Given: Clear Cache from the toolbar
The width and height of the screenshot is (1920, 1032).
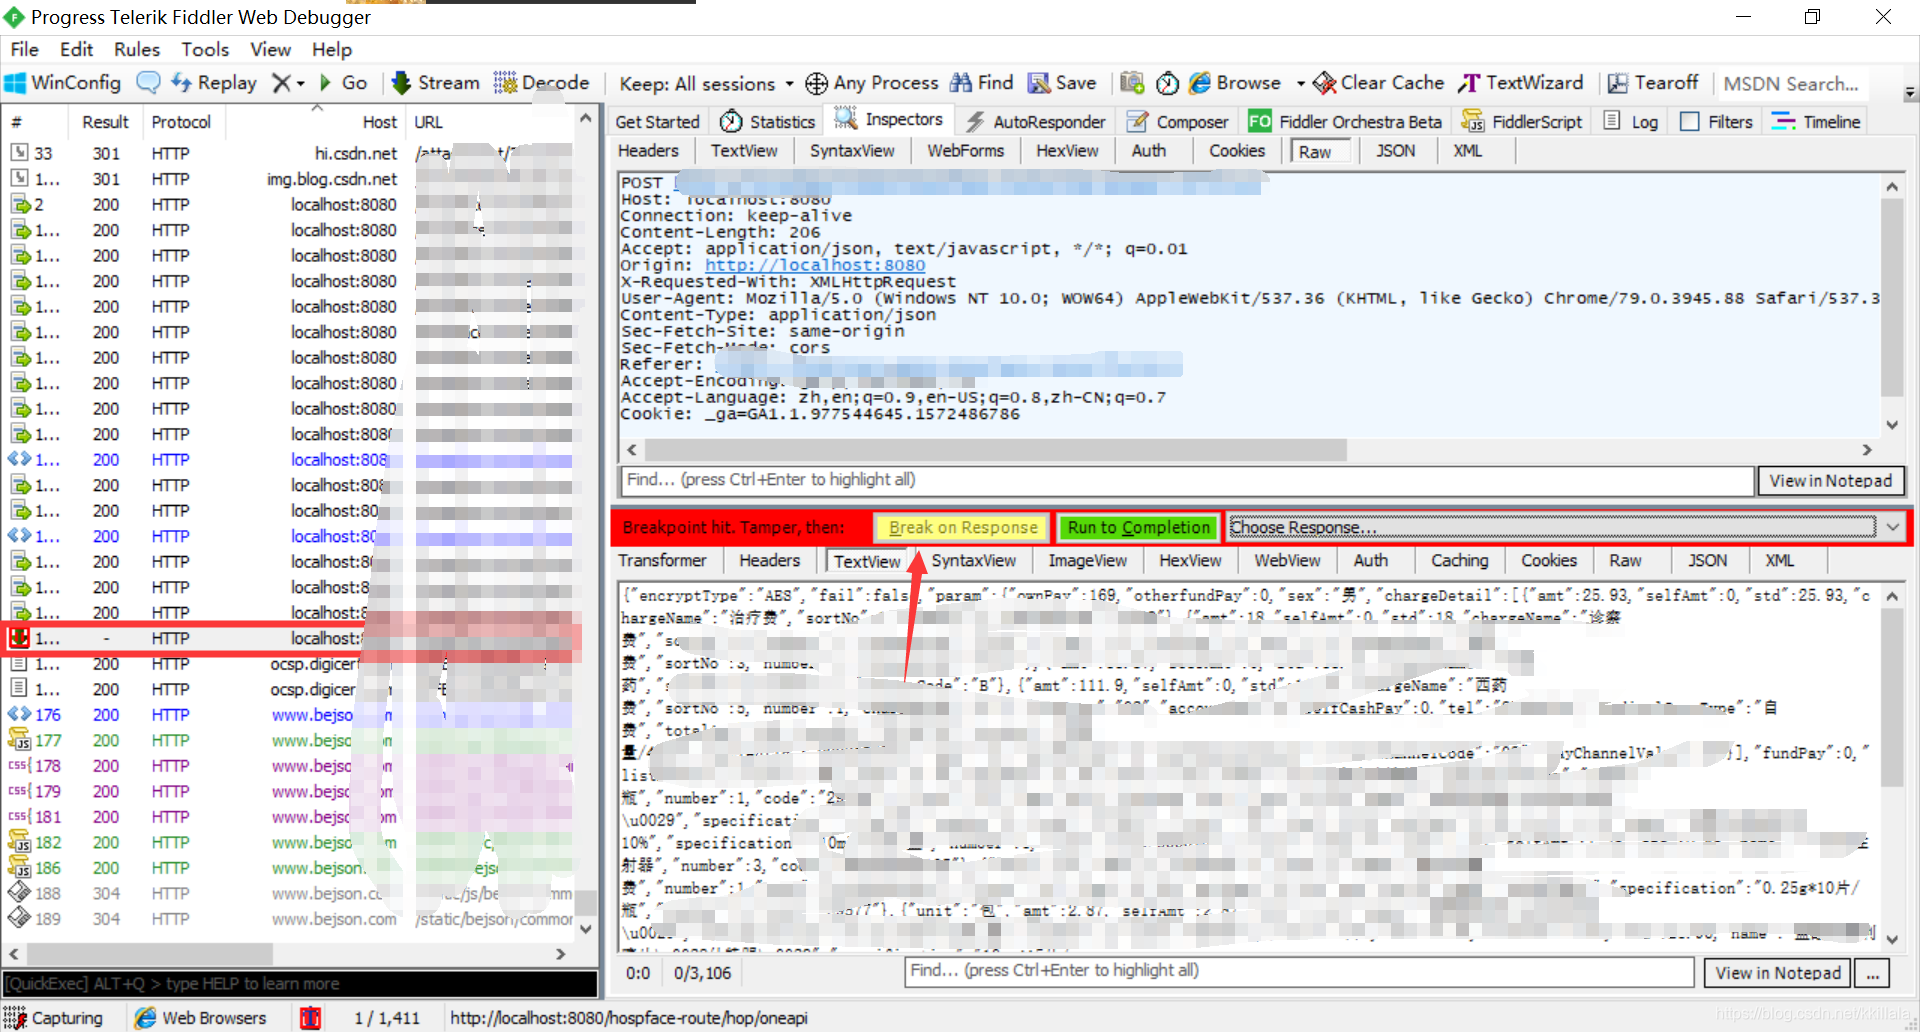Looking at the screenshot, I should tap(1379, 83).
